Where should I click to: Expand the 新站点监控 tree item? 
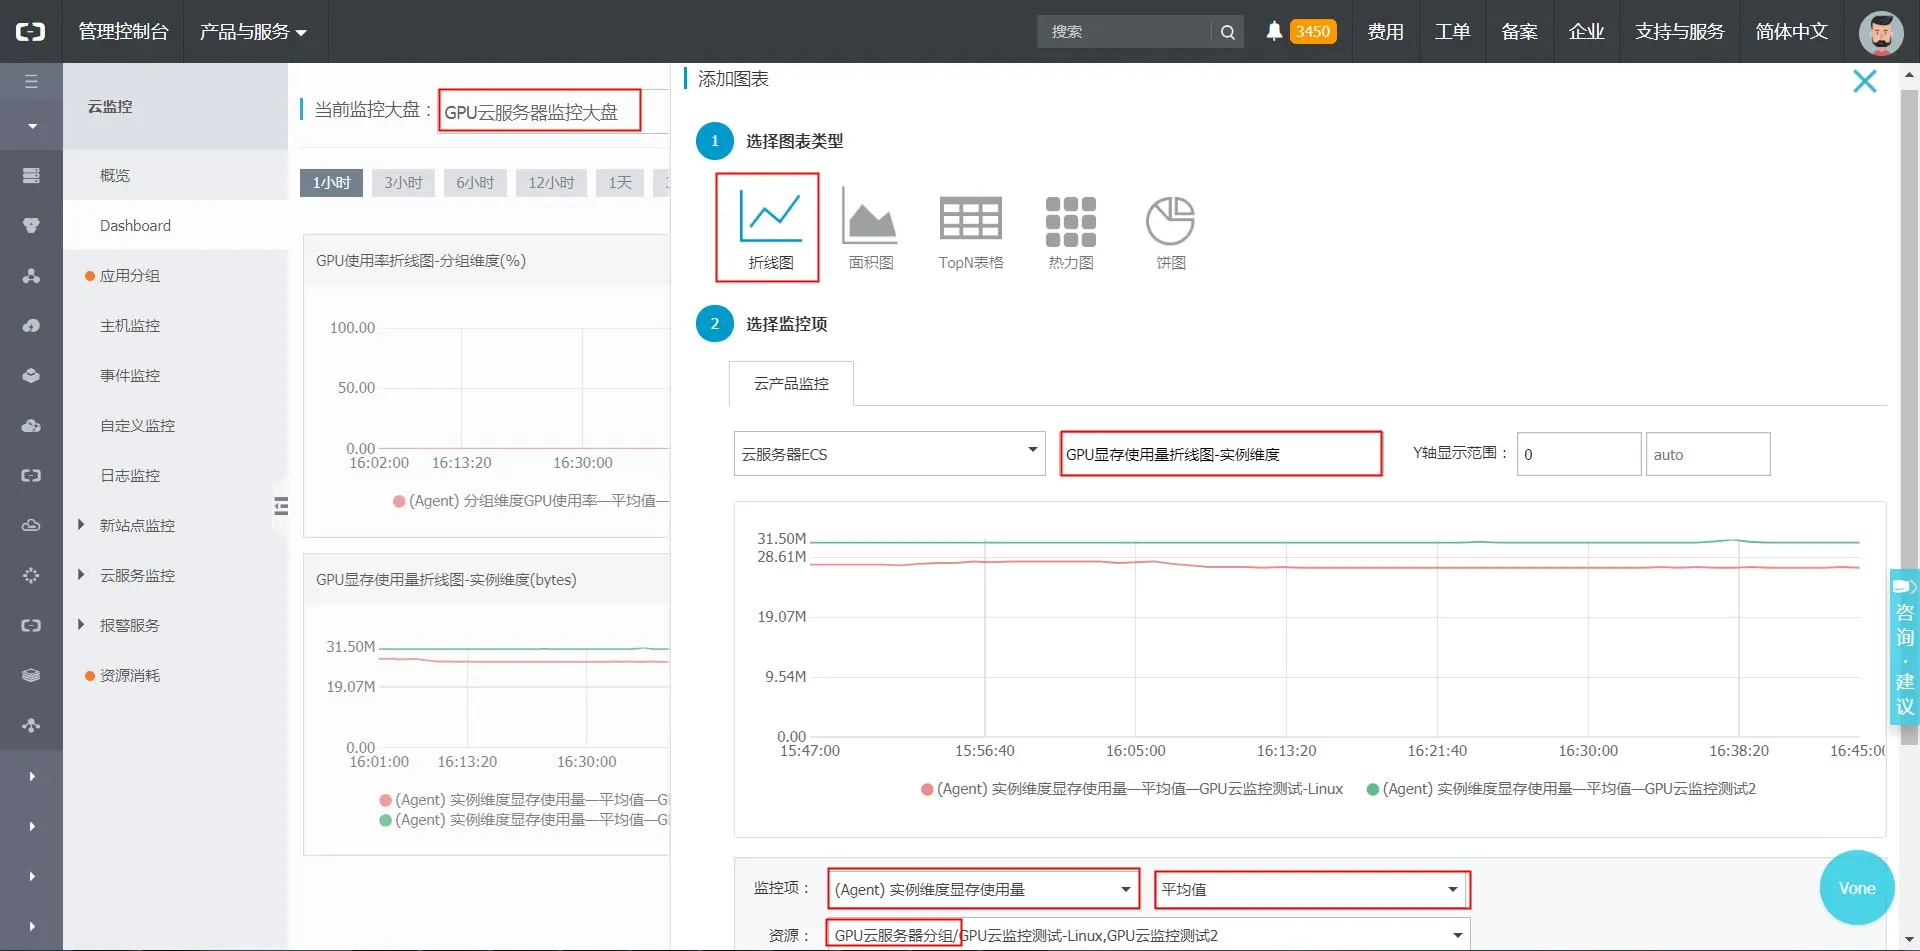pos(81,525)
